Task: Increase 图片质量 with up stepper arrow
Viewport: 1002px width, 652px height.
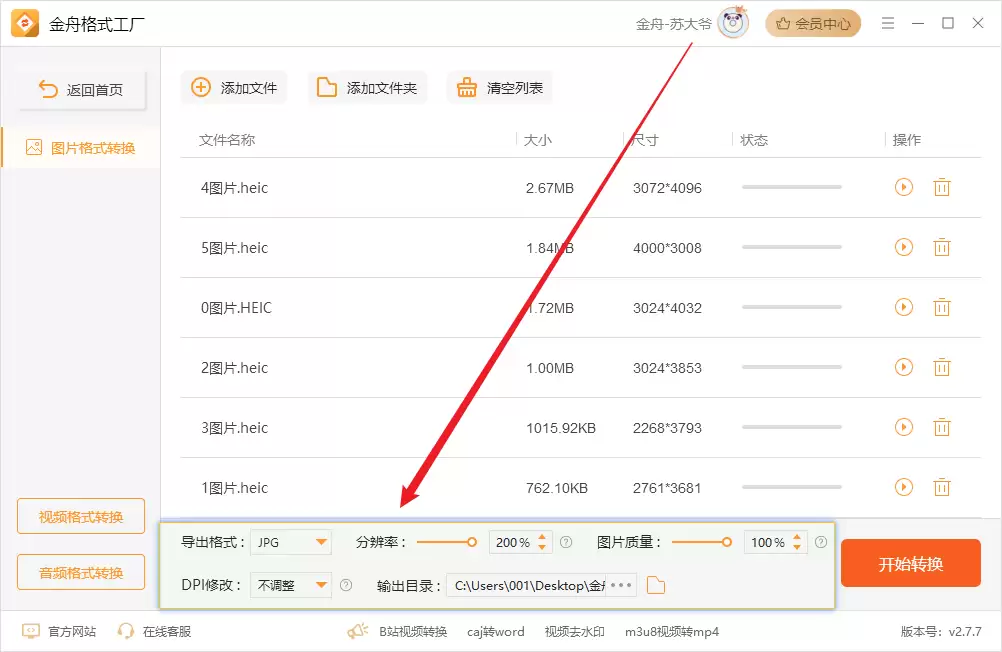Action: click(797, 537)
